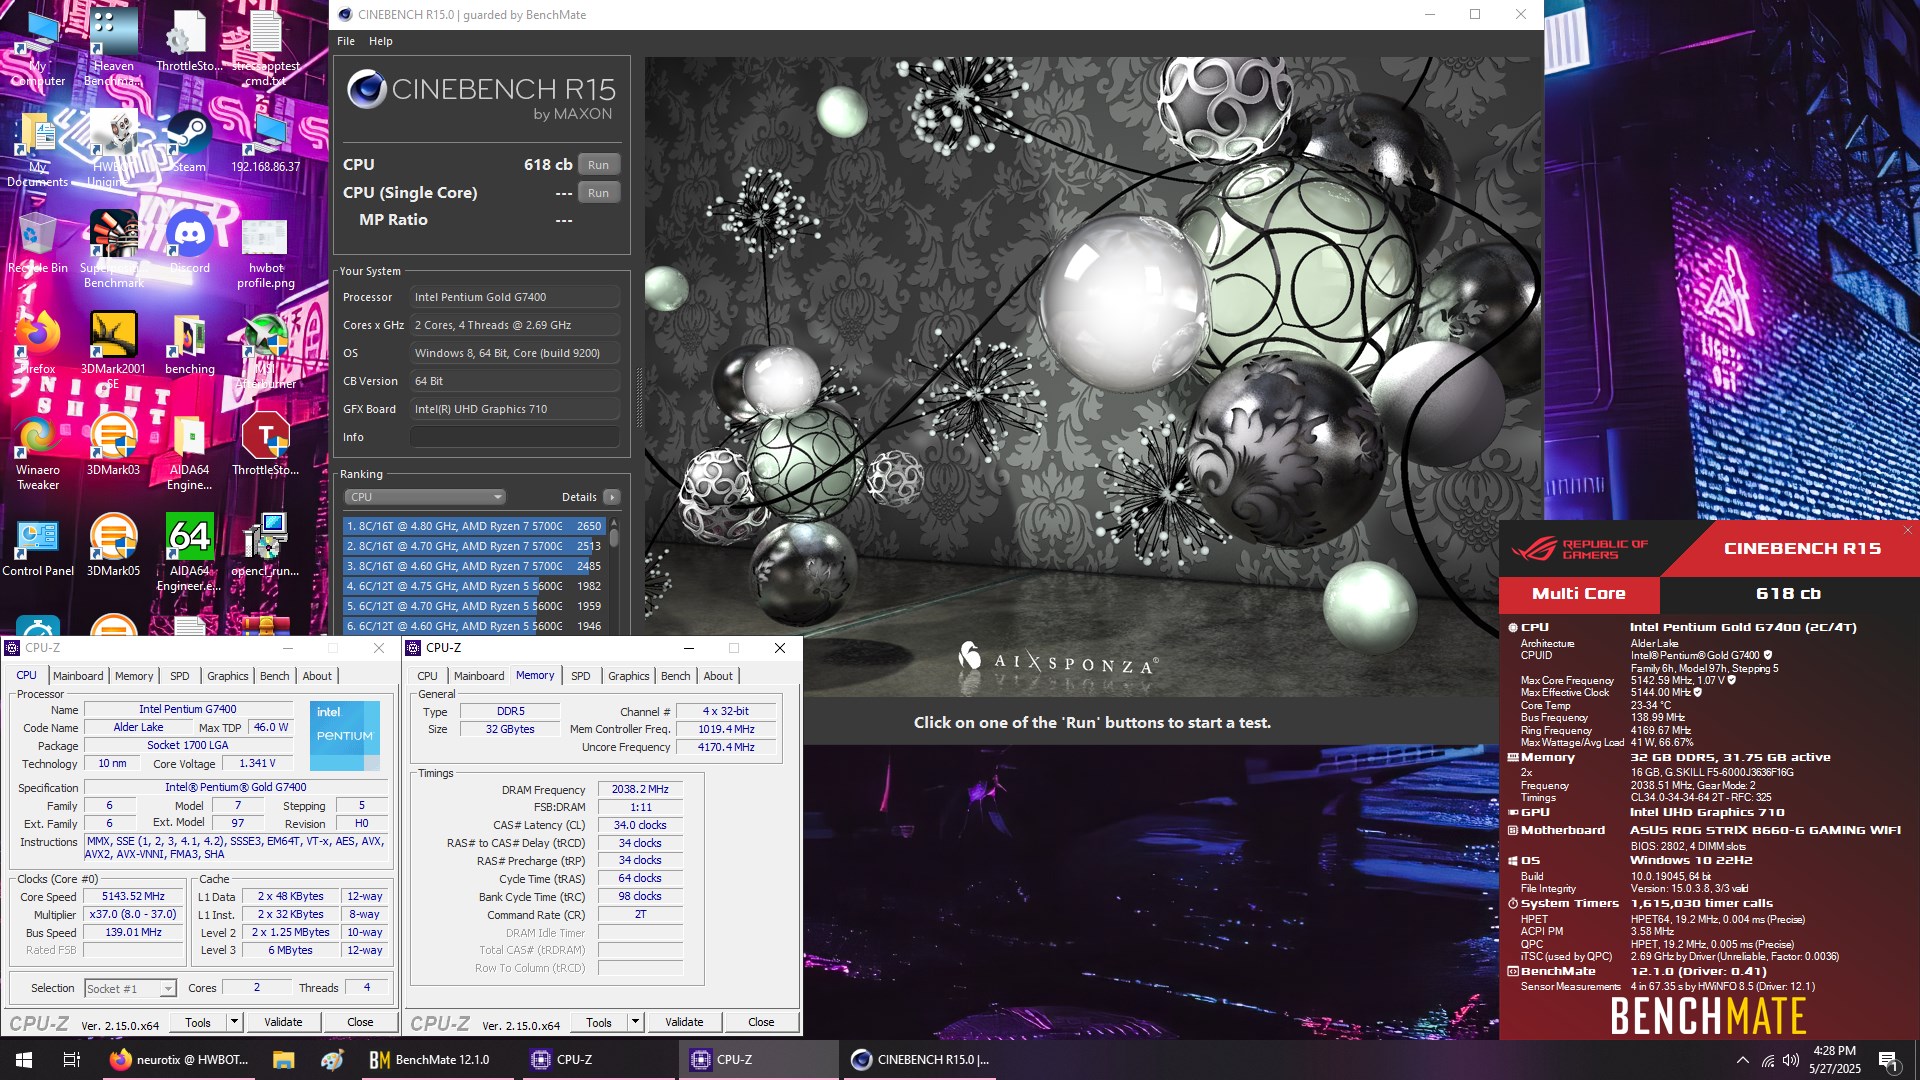The height and width of the screenshot is (1080, 1920).
Task: Click Validate in right CPU-Z window
Action: 684,1022
